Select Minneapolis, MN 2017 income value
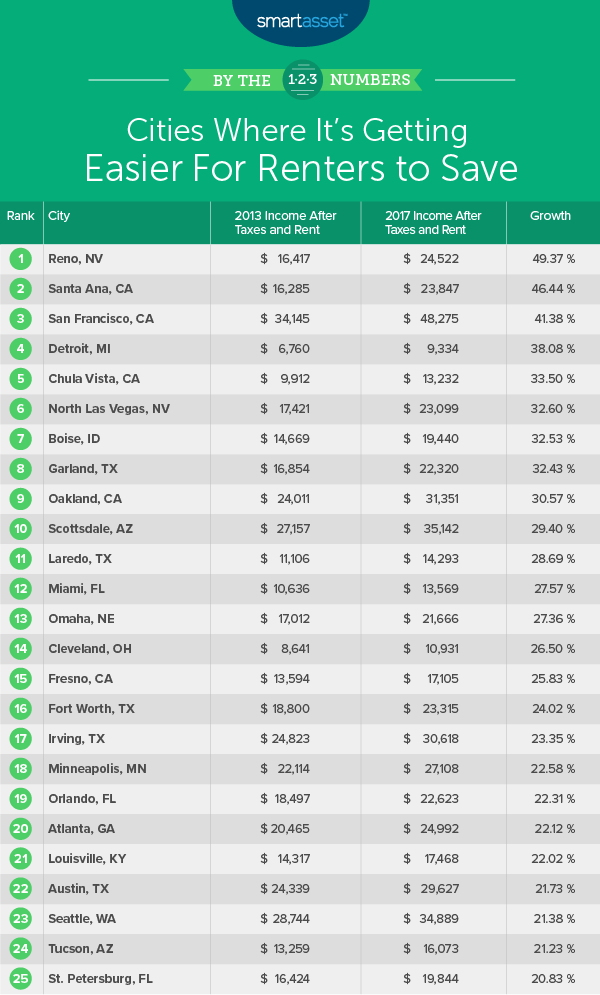The width and height of the screenshot is (600, 995). [x=431, y=769]
